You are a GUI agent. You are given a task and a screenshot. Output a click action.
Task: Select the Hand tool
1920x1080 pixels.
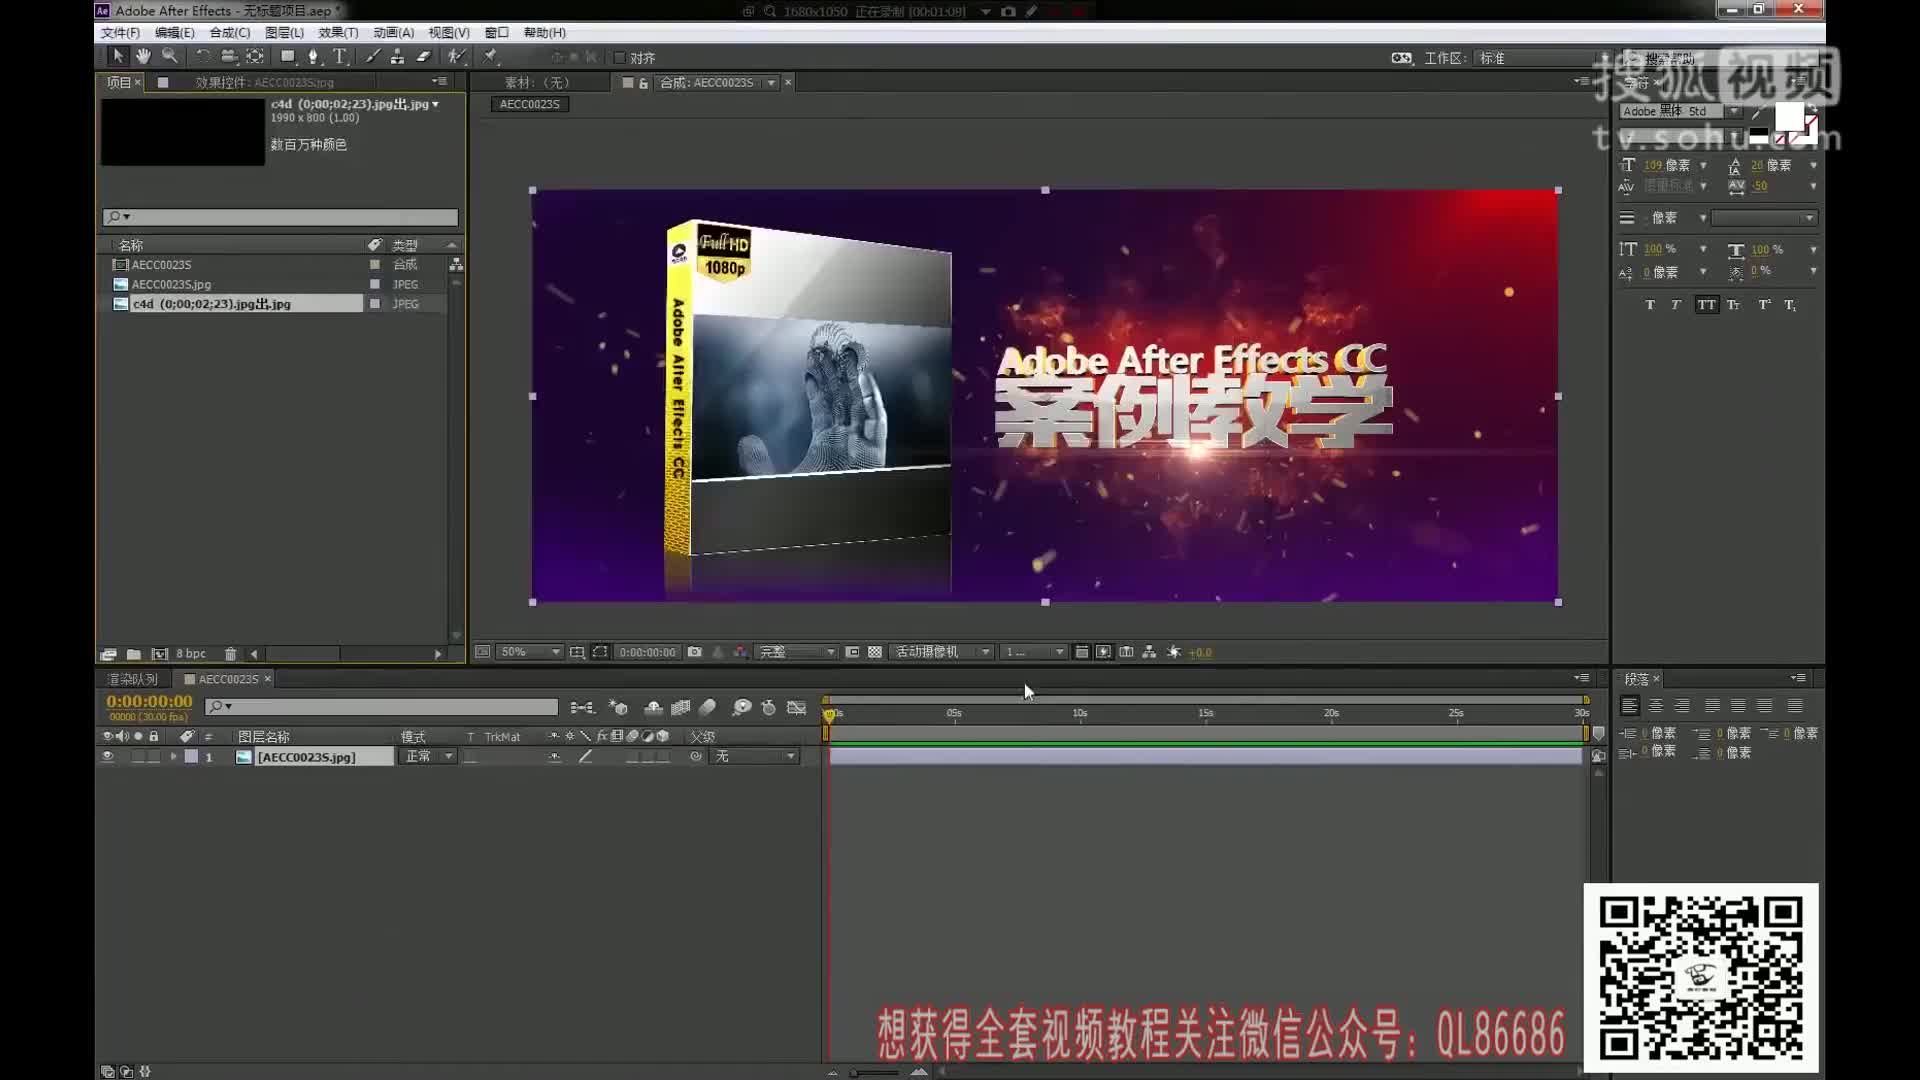pos(143,56)
